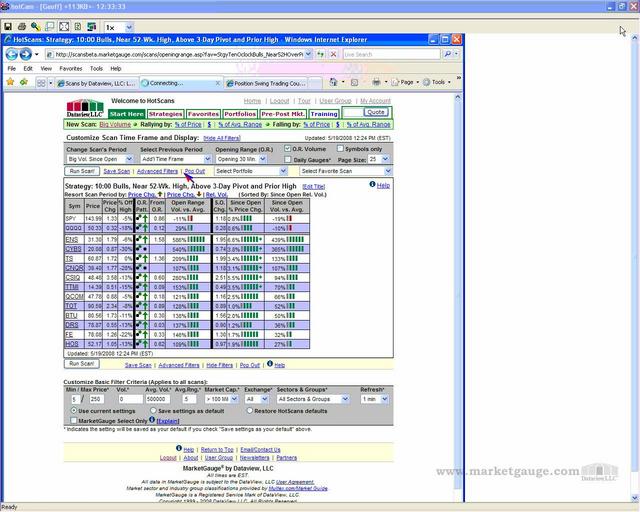This screenshot has width=640, height=512.
Task: Click the top Run Scan! button
Action: [82, 171]
